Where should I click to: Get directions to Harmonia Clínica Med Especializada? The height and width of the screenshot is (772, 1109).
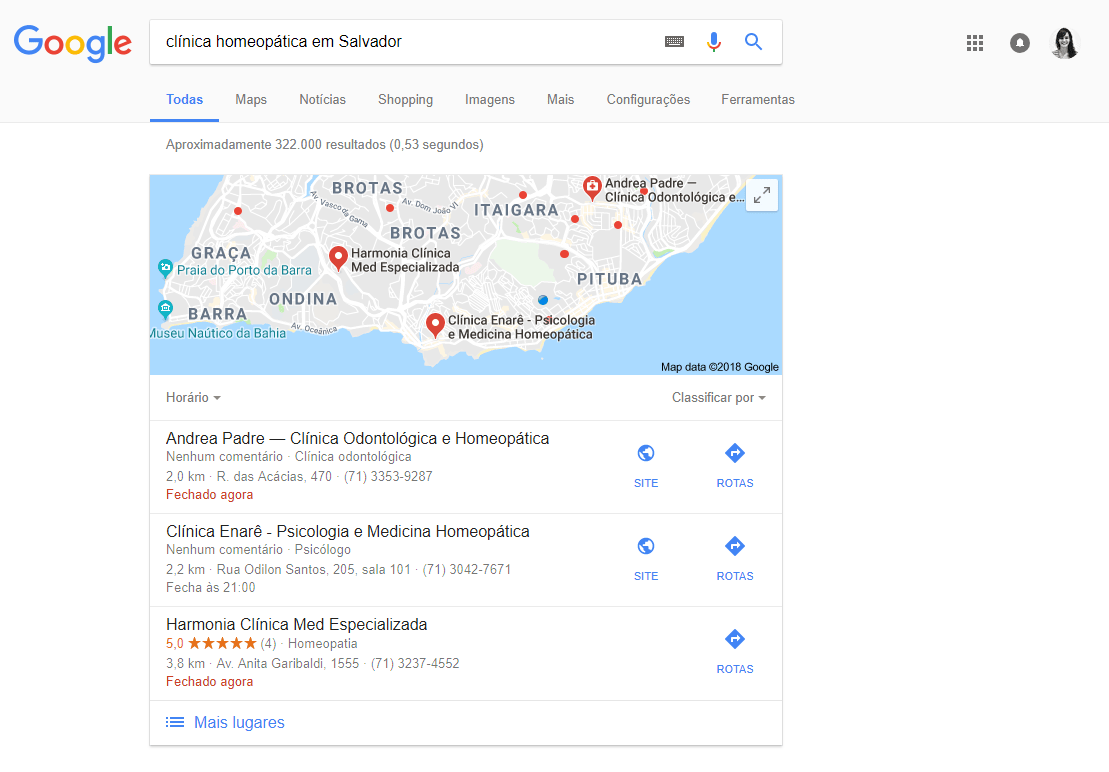(734, 651)
